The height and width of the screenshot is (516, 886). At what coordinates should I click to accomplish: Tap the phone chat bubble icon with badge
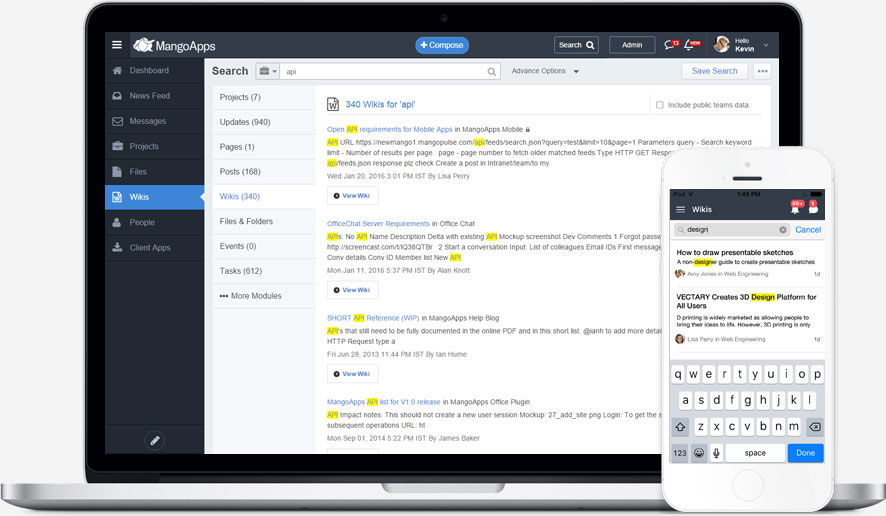click(813, 207)
